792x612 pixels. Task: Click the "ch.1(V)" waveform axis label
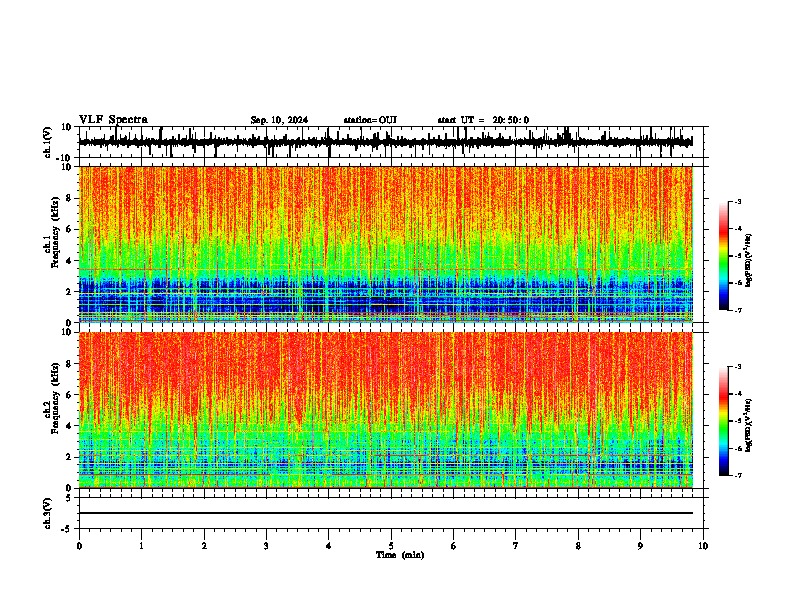[x=48, y=142]
